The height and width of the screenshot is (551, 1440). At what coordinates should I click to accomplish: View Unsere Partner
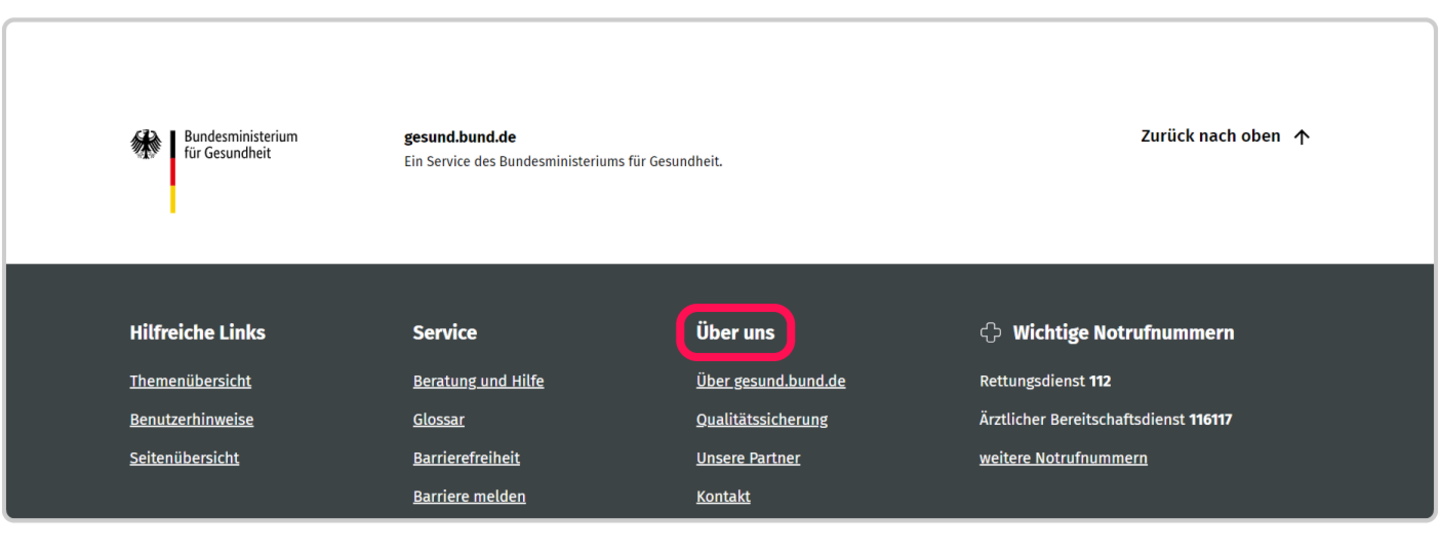pyautogui.click(x=748, y=458)
